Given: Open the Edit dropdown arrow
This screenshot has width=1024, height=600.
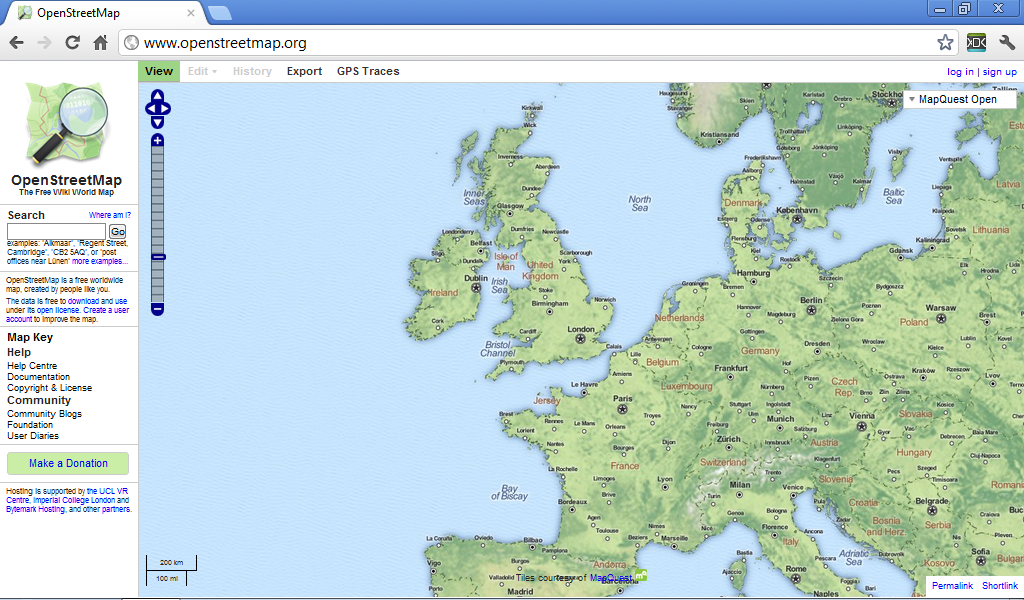Looking at the screenshot, I should point(214,72).
